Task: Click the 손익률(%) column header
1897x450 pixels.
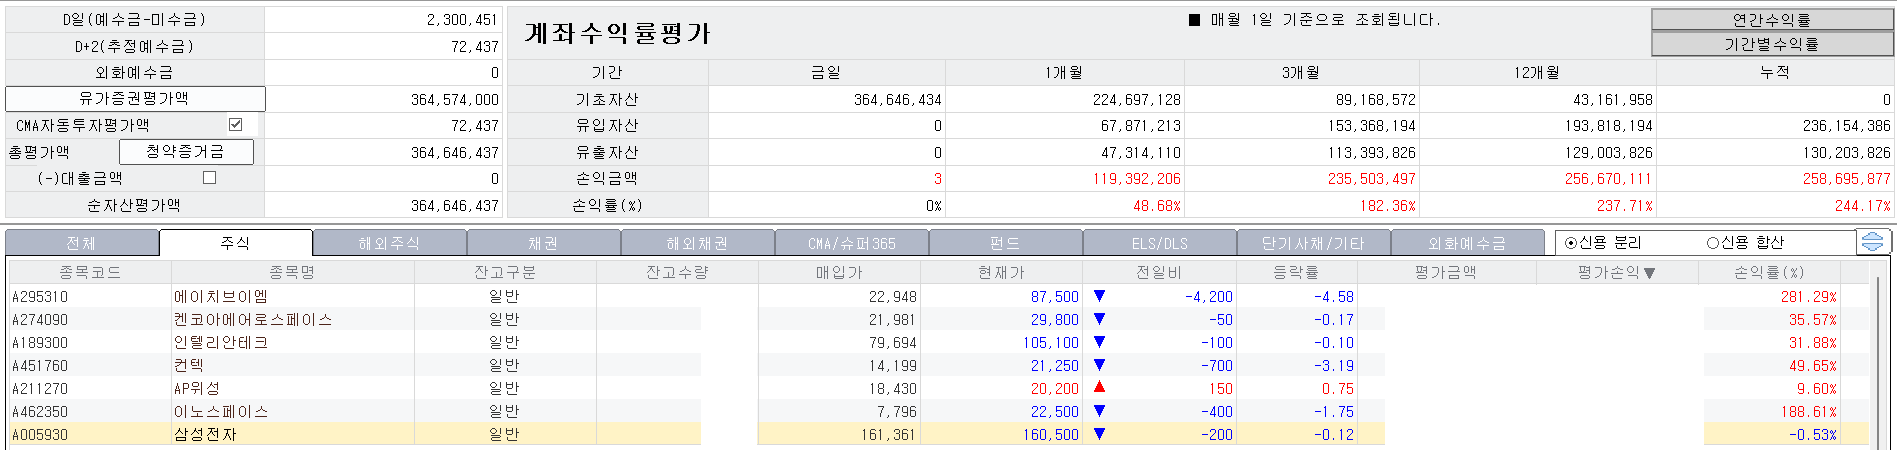Action: (x=1769, y=272)
